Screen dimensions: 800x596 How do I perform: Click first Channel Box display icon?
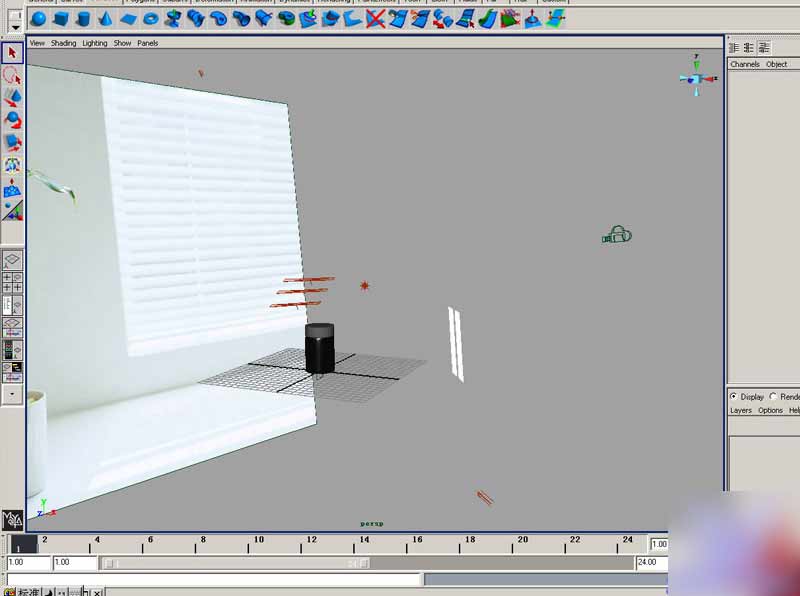tap(734, 48)
